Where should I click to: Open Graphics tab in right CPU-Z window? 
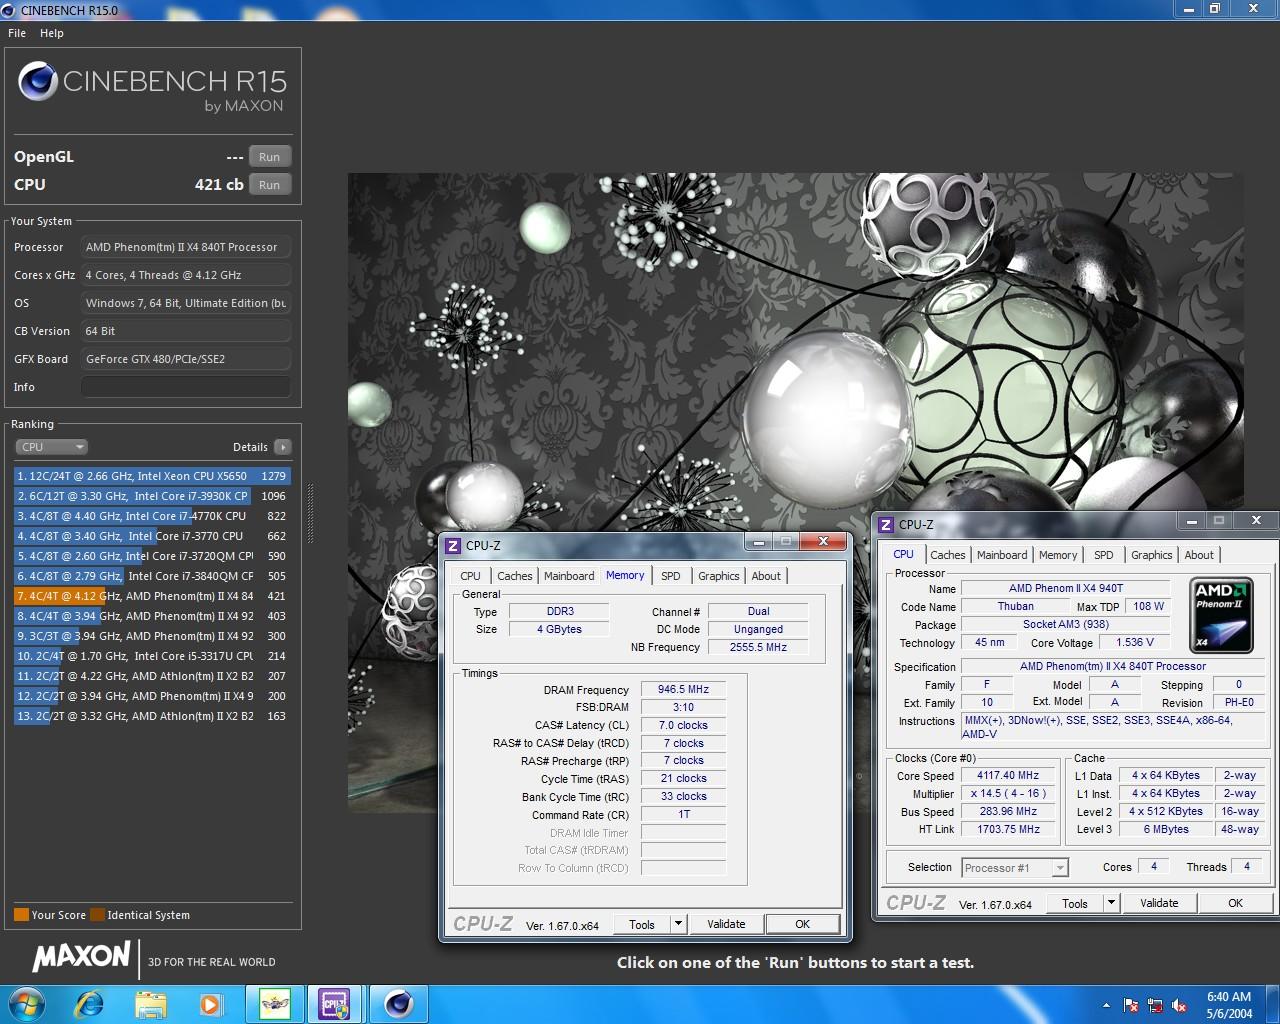click(1152, 555)
